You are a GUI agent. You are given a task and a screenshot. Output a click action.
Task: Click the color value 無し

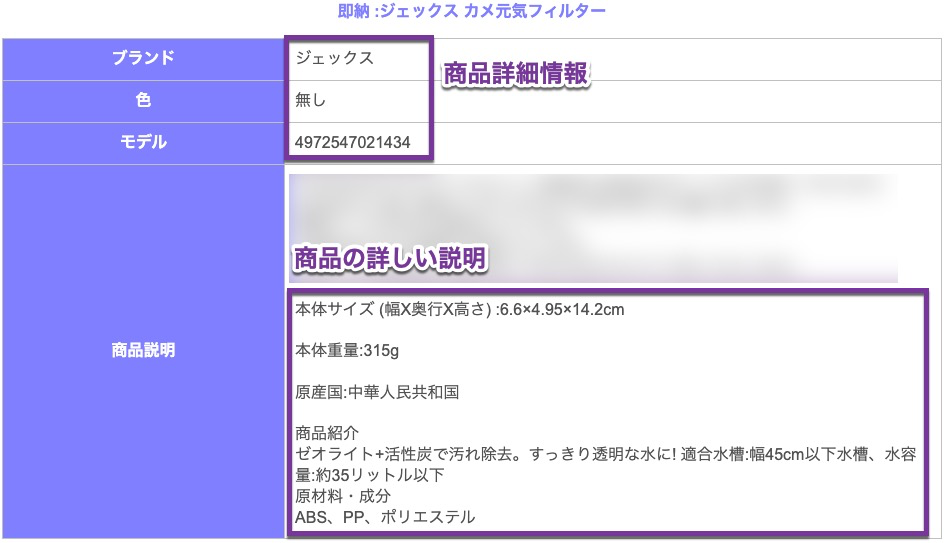coord(311,100)
